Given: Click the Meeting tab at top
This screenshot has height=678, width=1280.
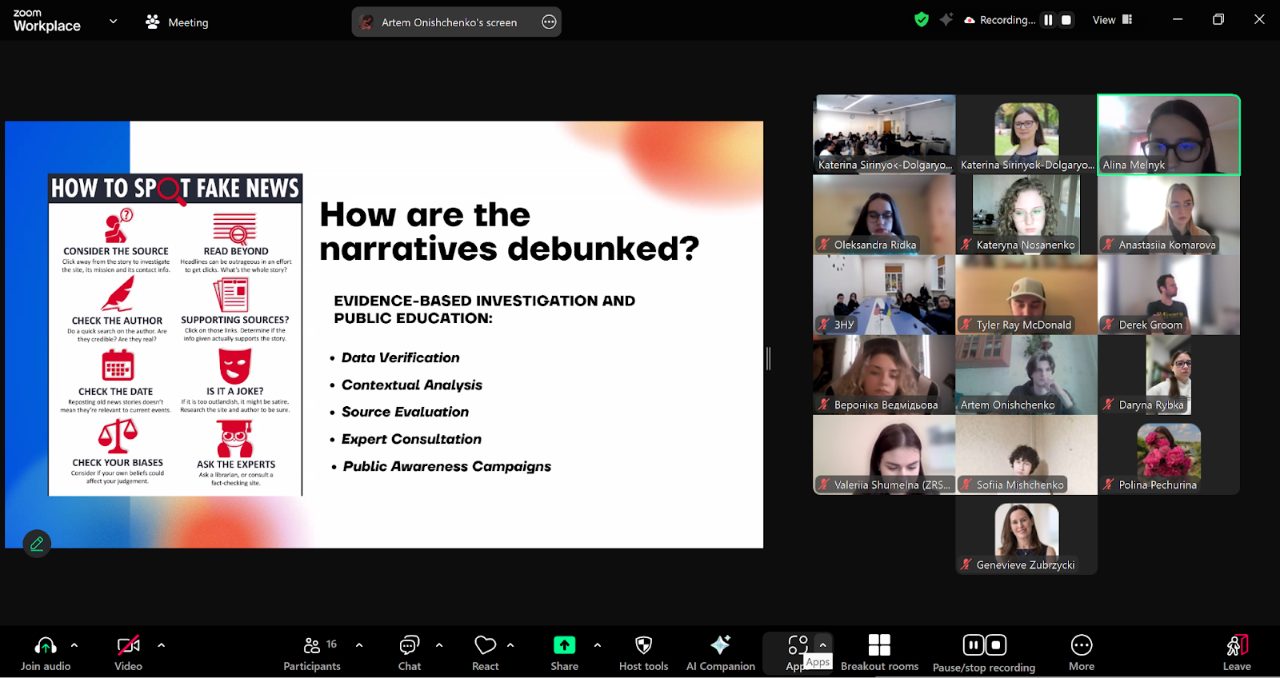Looking at the screenshot, I should 177,21.
